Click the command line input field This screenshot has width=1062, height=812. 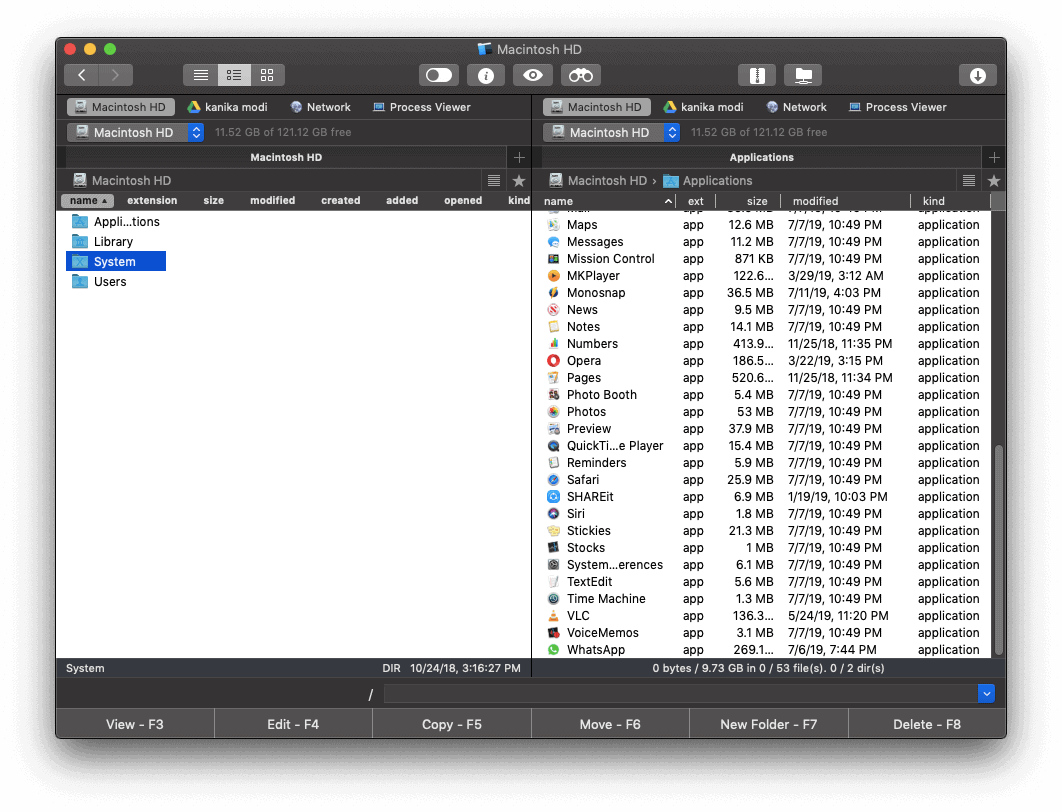[680, 693]
